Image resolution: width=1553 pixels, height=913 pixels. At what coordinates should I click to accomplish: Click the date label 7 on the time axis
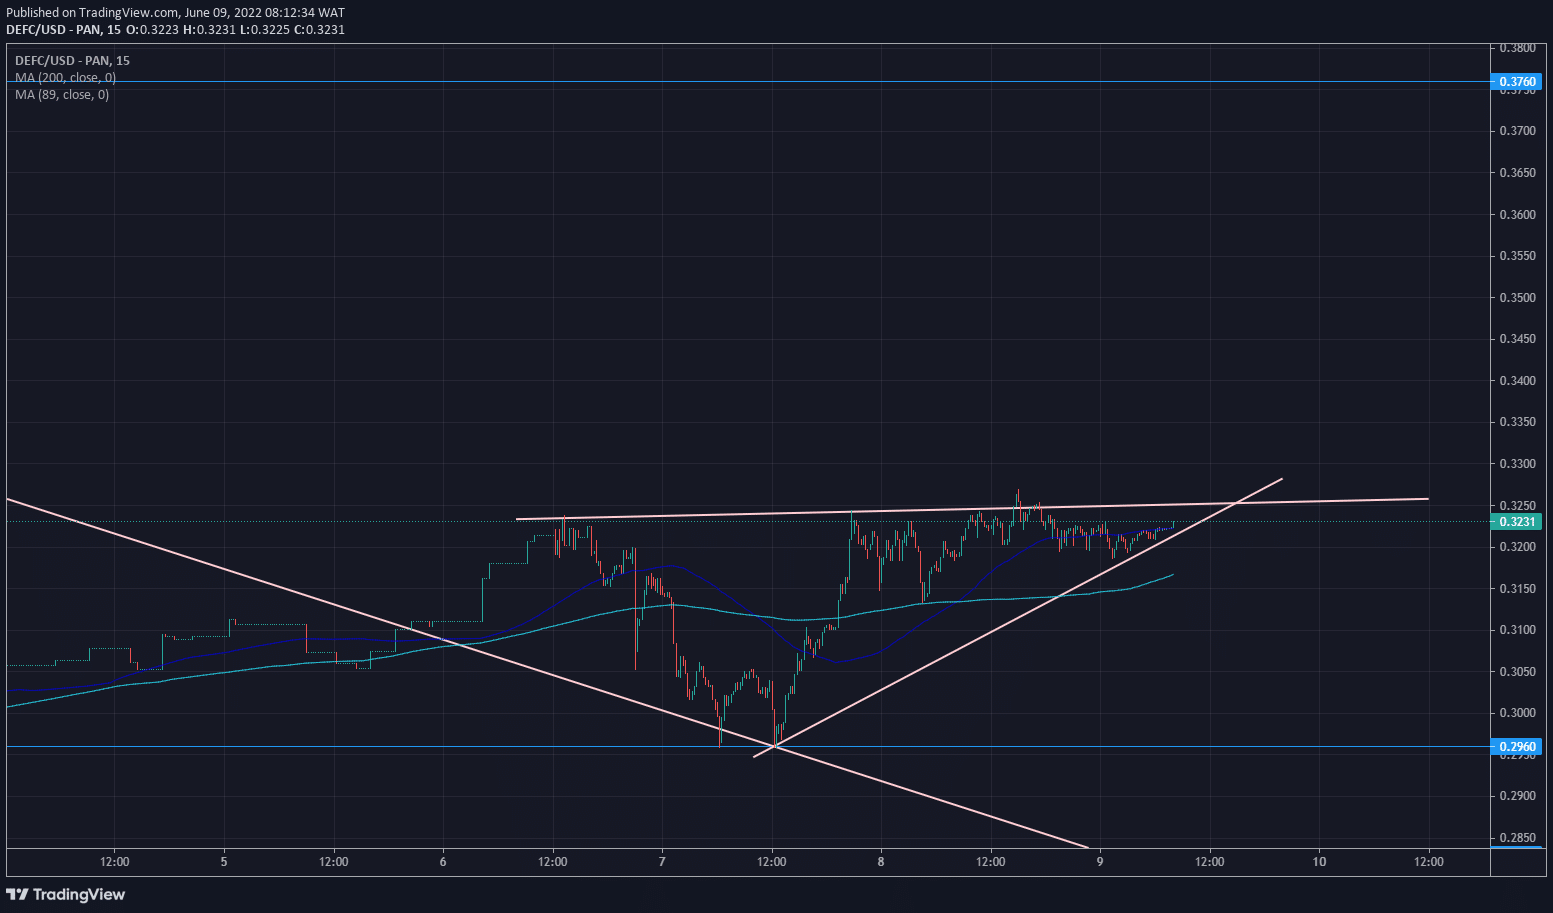pyautogui.click(x=662, y=861)
